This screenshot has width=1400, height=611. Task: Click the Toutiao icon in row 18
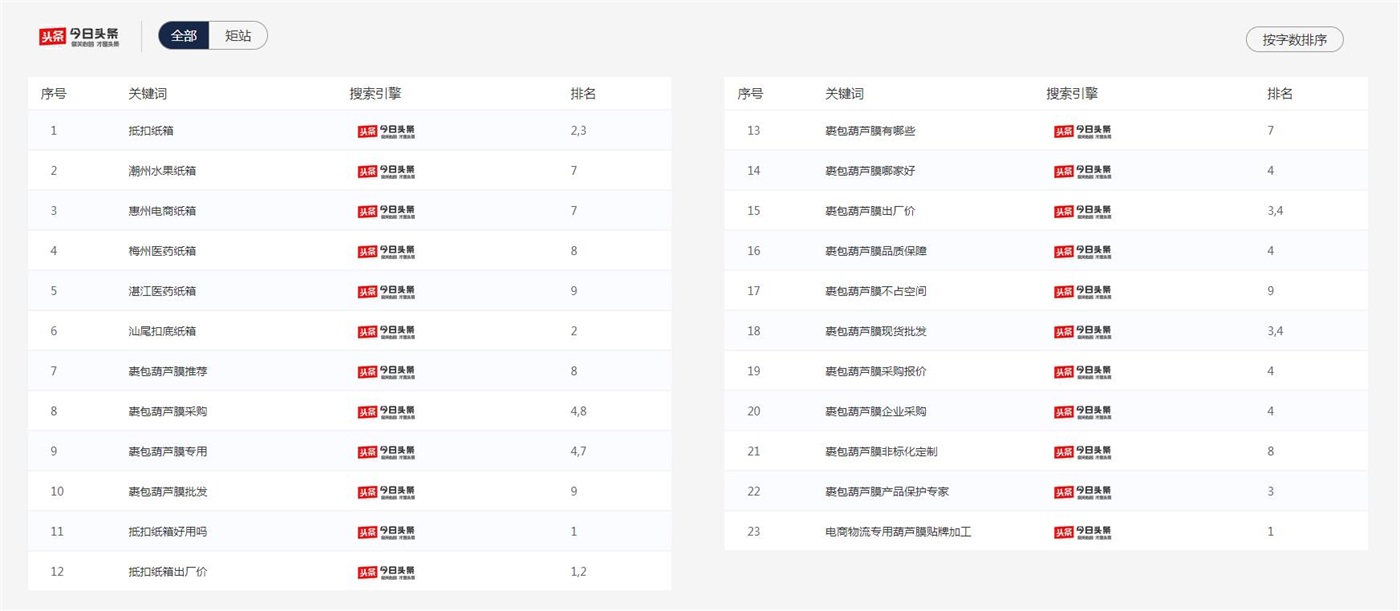pyautogui.click(x=1082, y=331)
